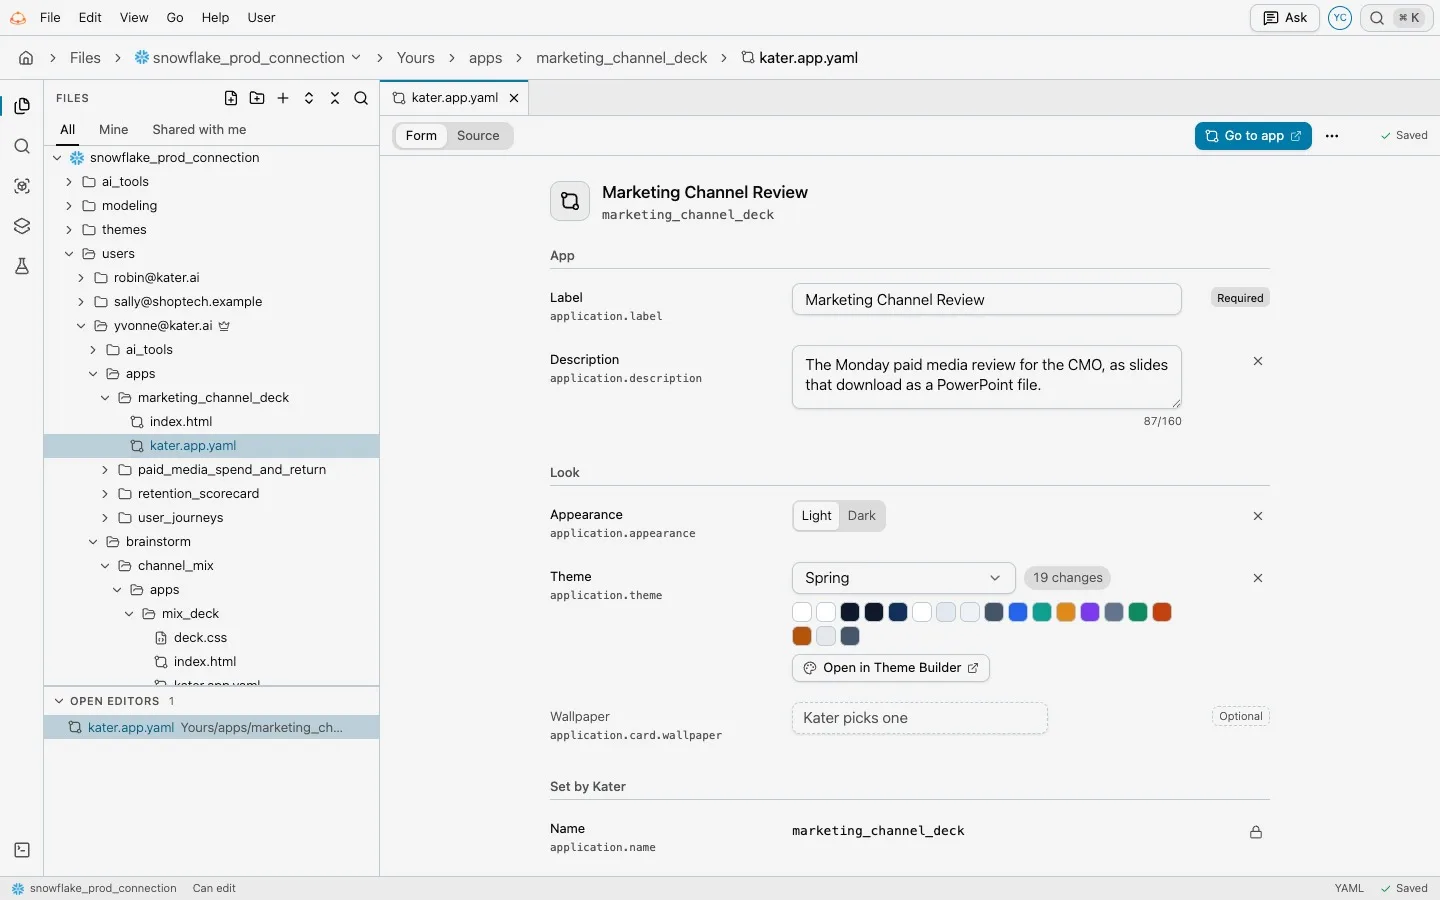Open the command search with ⌘K
The height and width of the screenshot is (900, 1440).
(x=1396, y=18)
